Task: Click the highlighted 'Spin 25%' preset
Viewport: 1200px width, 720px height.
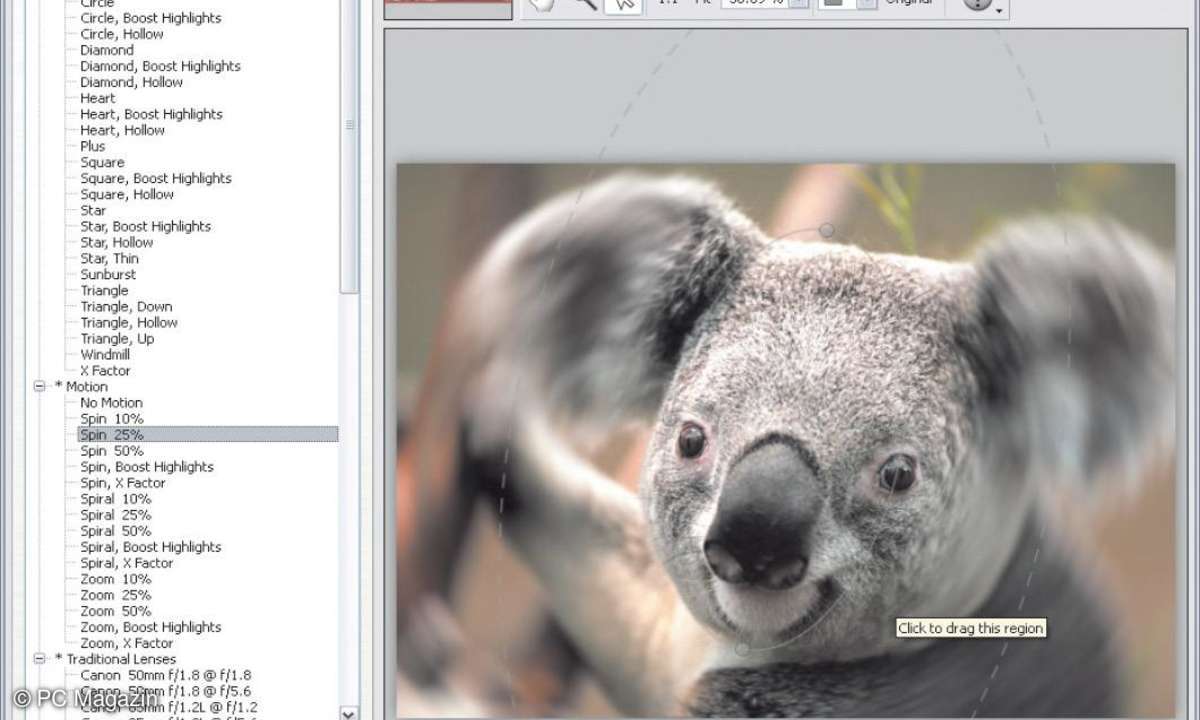Action: pyautogui.click(x=208, y=434)
